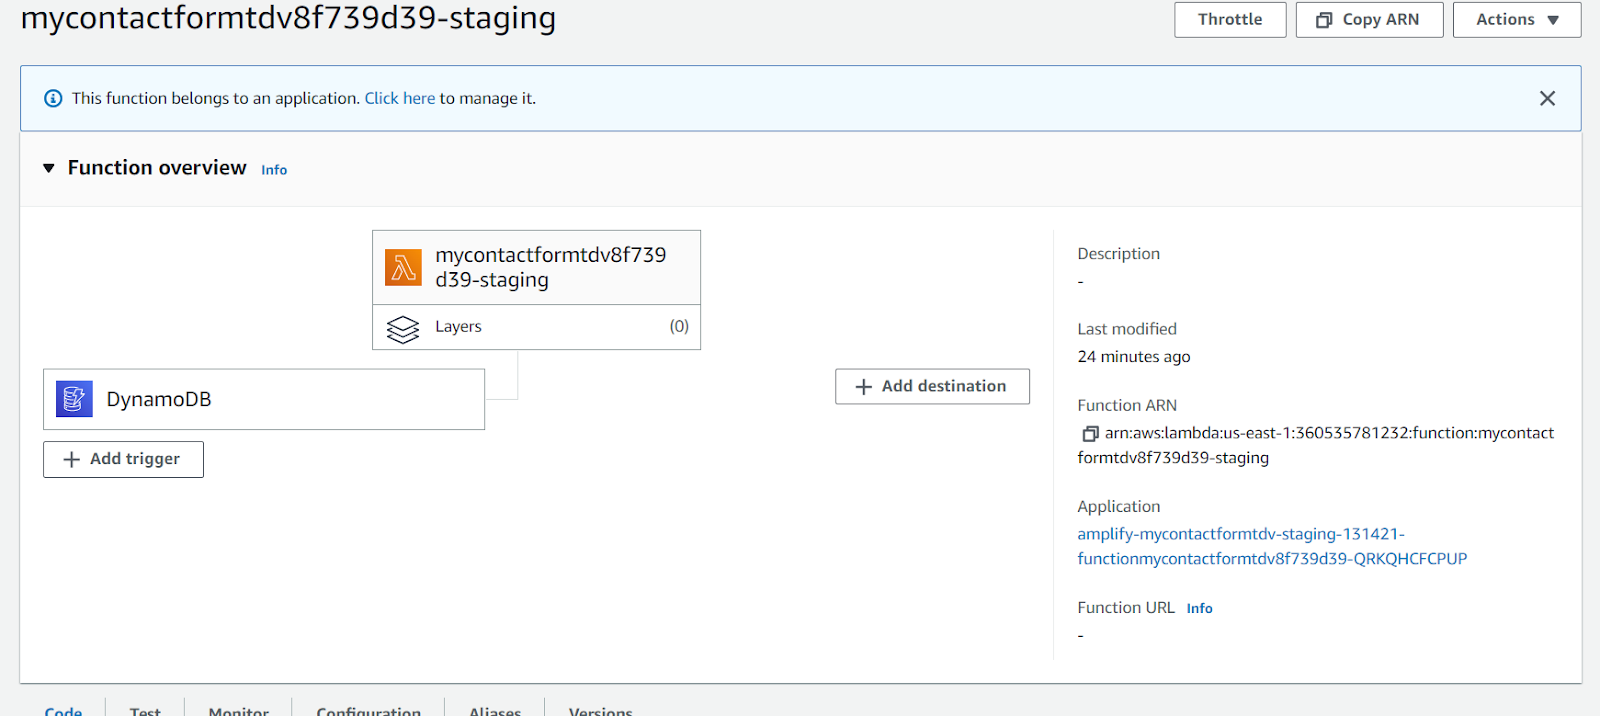Open the Actions dropdown menu

click(1517, 20)
